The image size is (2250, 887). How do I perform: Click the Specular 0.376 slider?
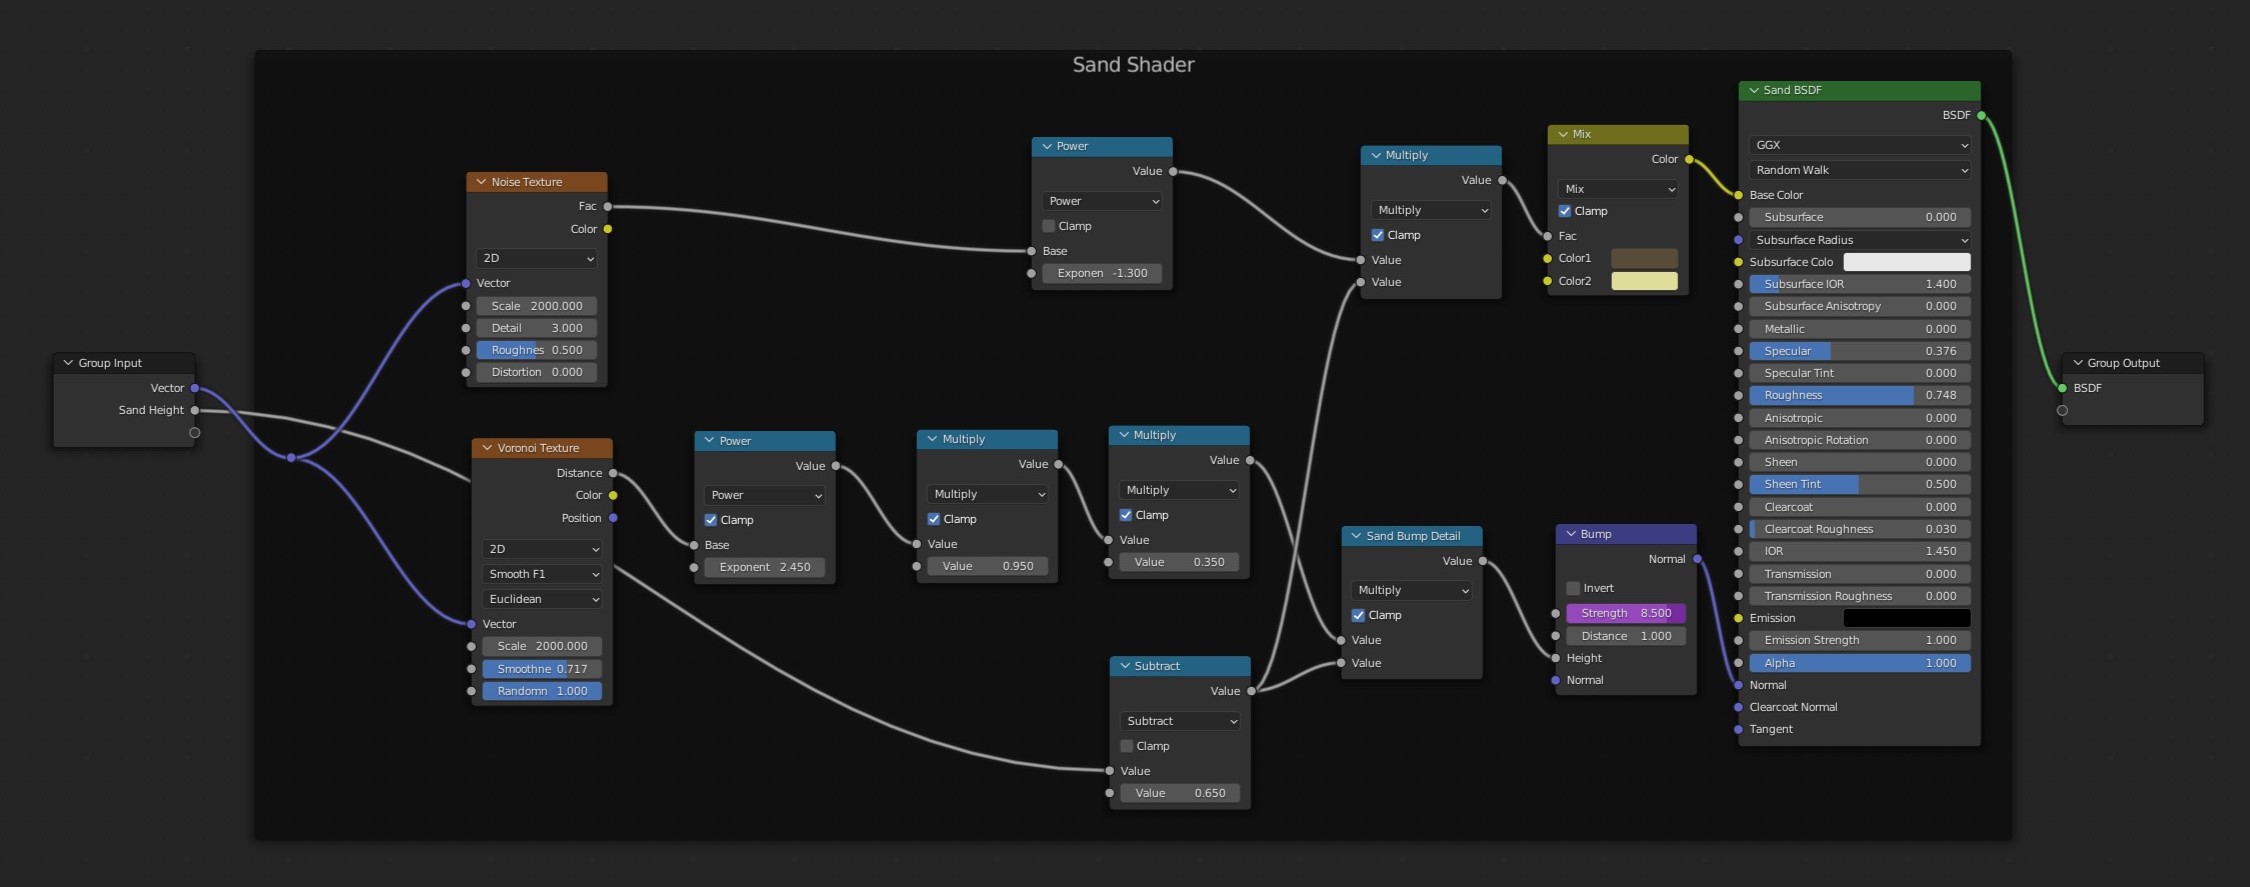(1860, 351)
